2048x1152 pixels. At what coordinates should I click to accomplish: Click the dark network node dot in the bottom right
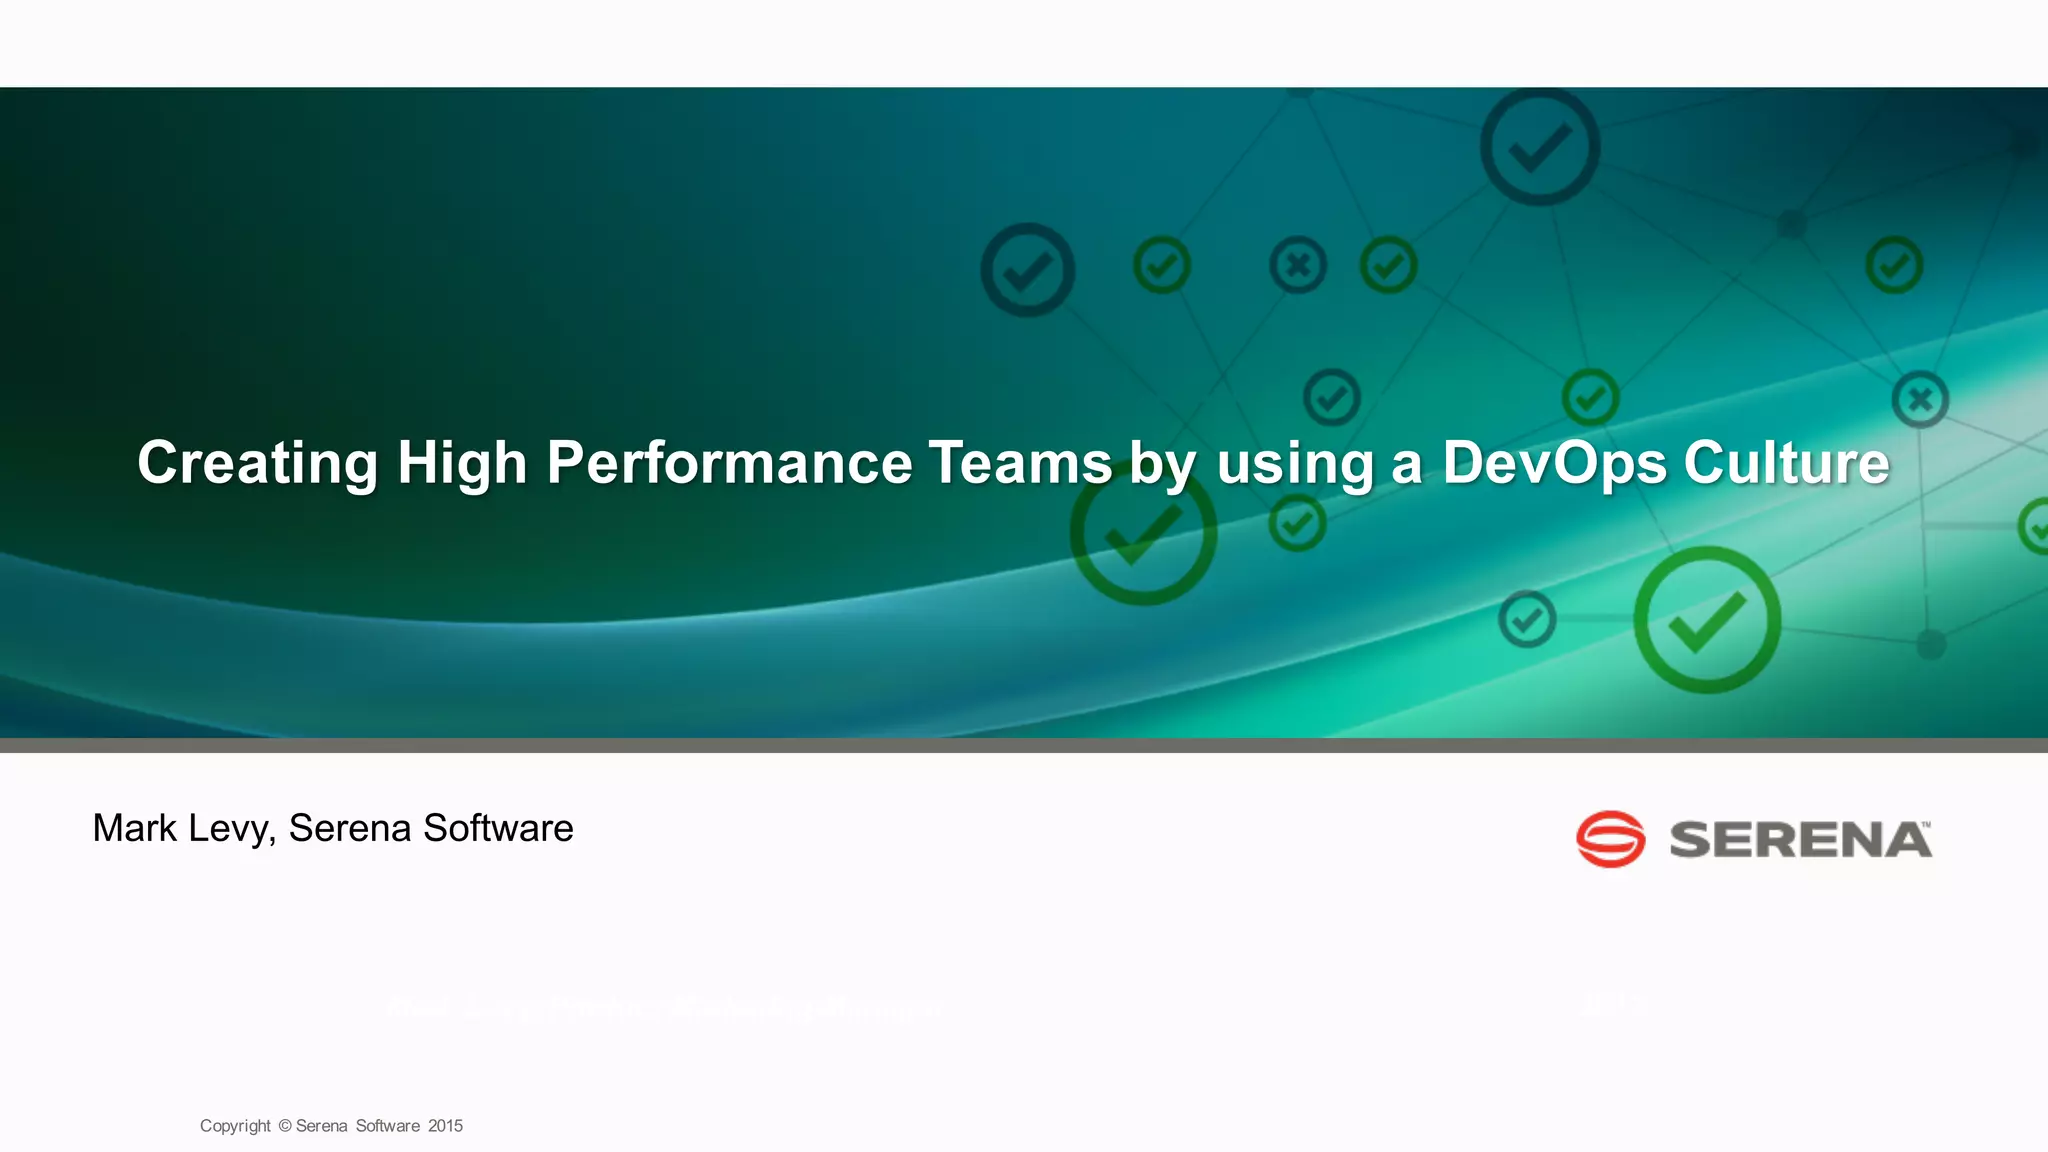click(1931, 644)
